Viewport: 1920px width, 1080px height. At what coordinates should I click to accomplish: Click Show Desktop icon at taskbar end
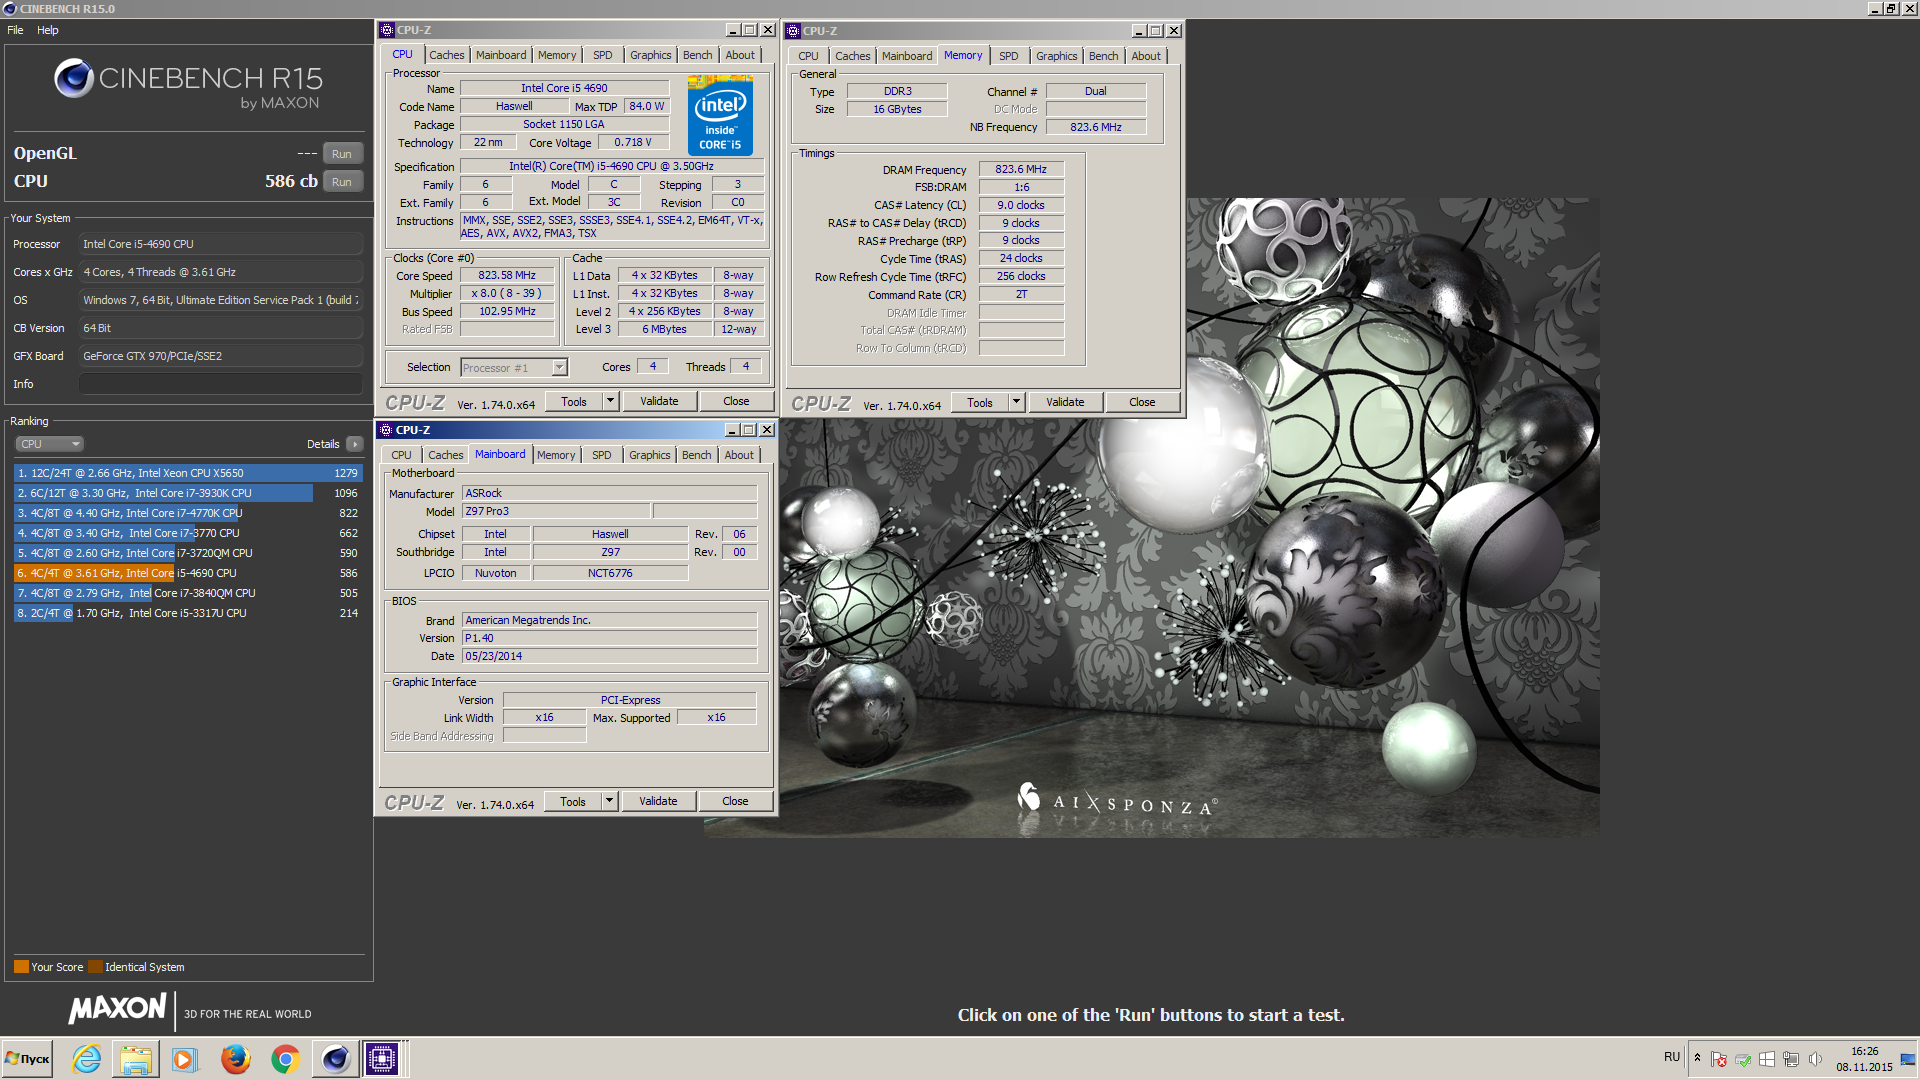click(1908, 1059)
